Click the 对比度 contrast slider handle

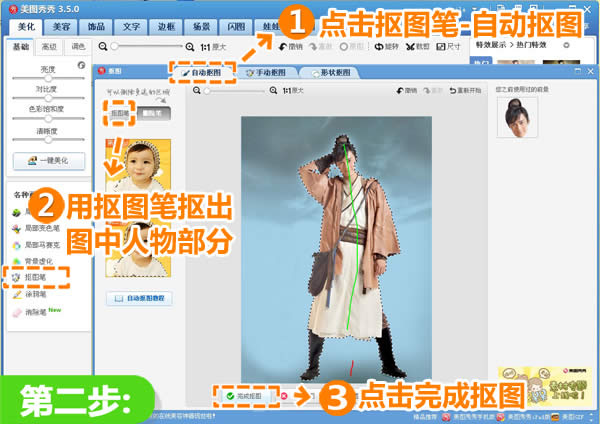coord(48,98)
